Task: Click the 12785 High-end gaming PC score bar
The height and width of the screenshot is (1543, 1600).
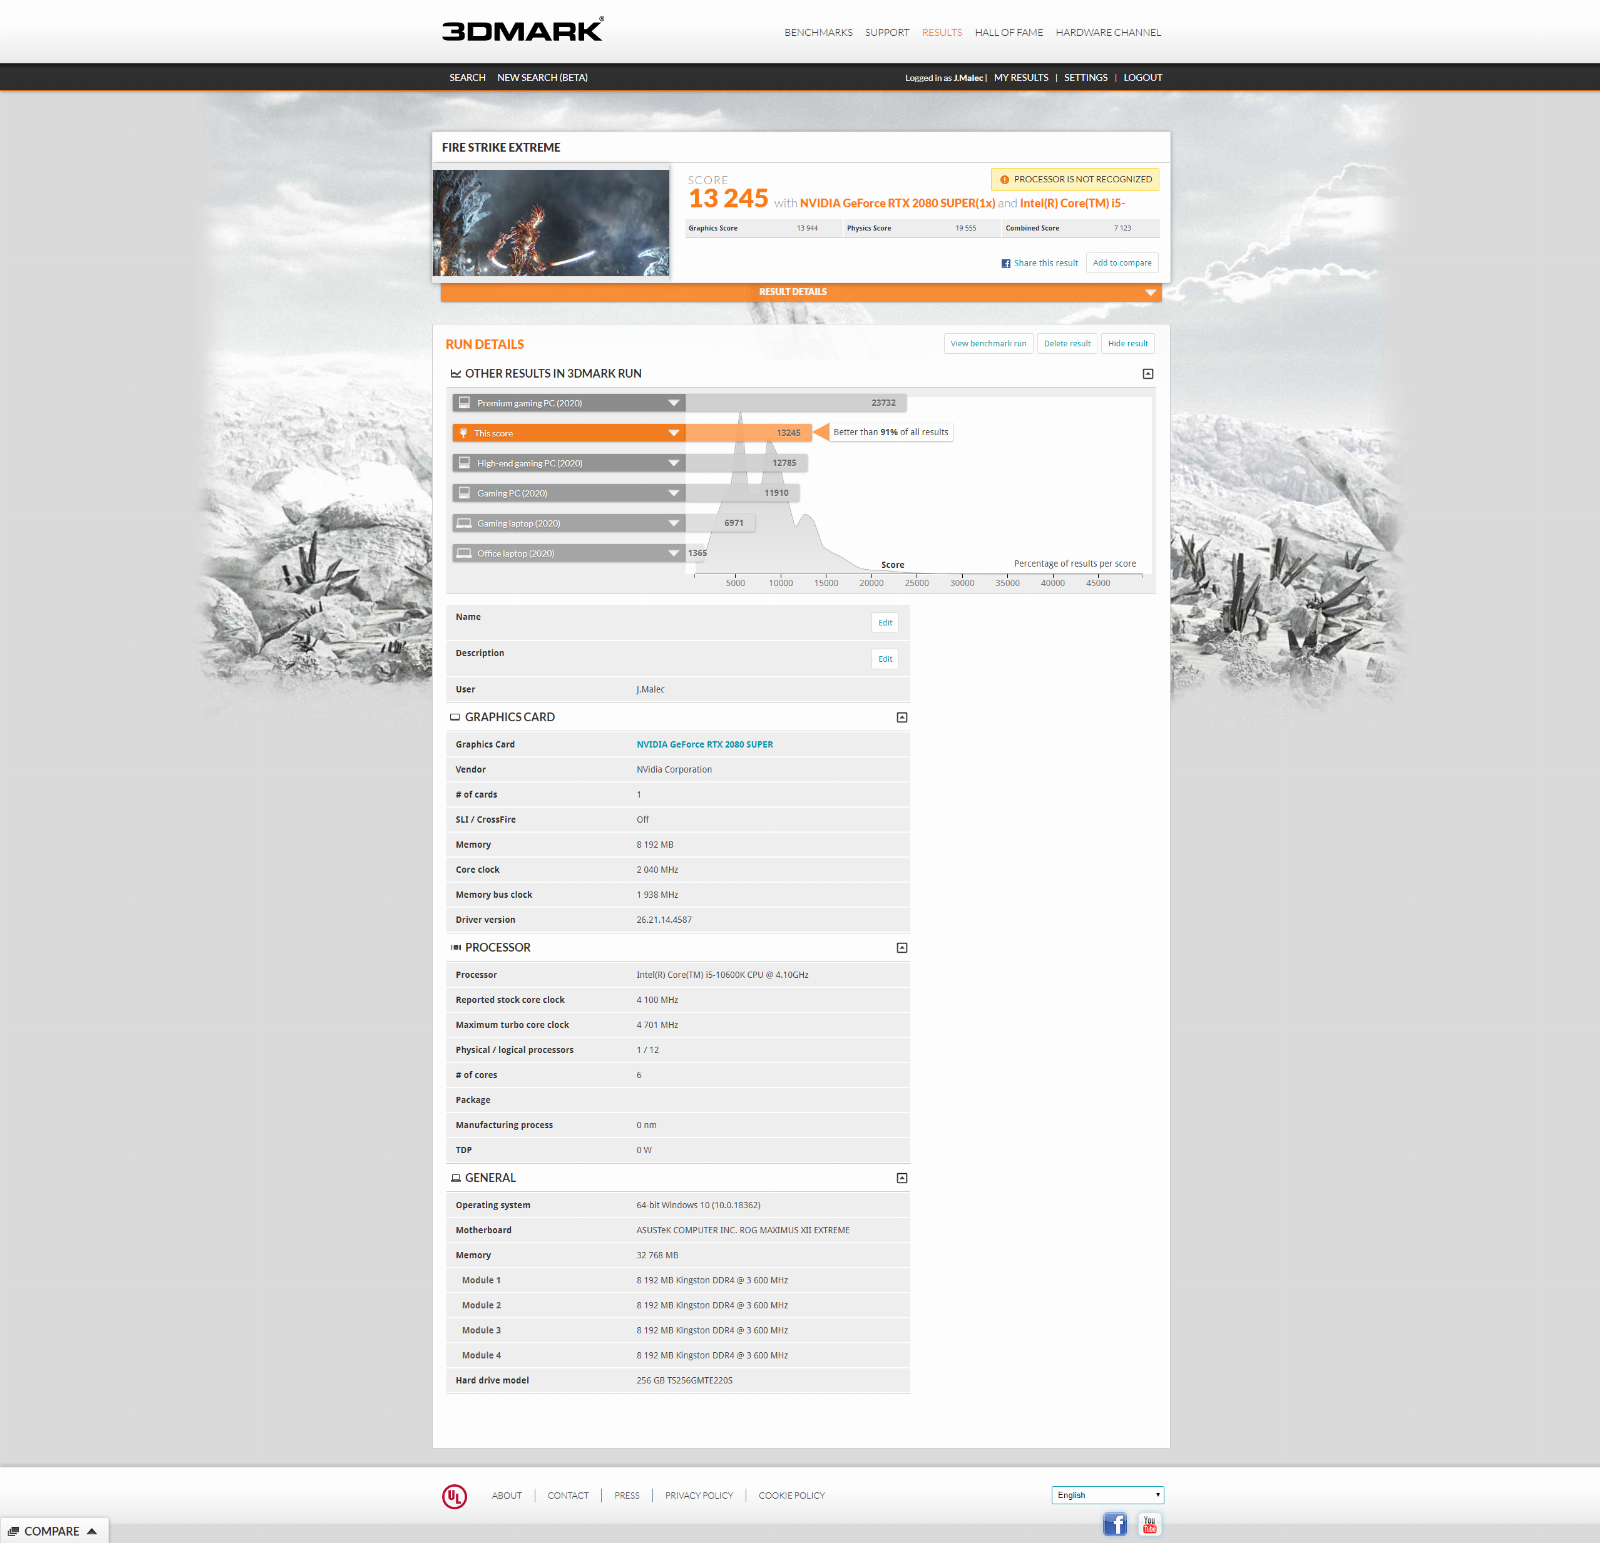Action: coord(746,463)
